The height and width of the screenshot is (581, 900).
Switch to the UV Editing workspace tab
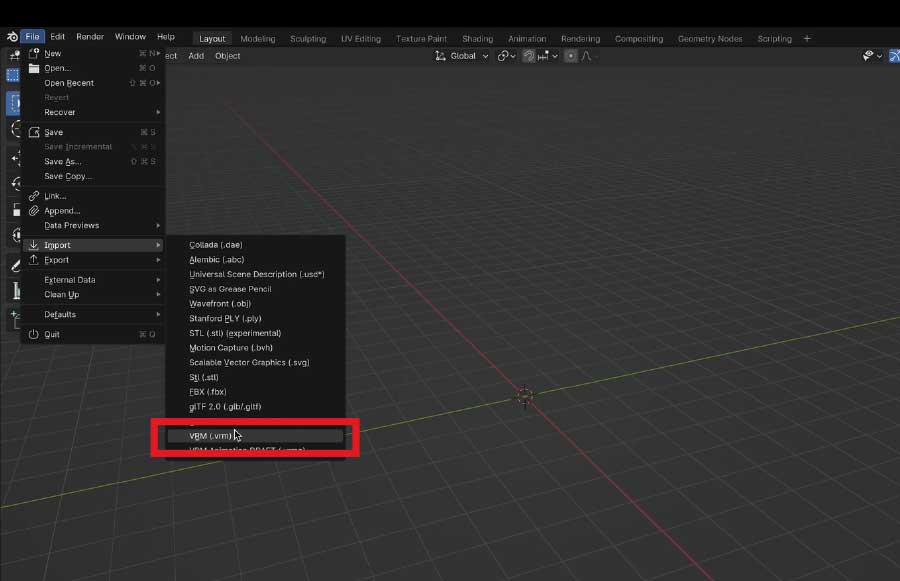(x=361, y=38)
